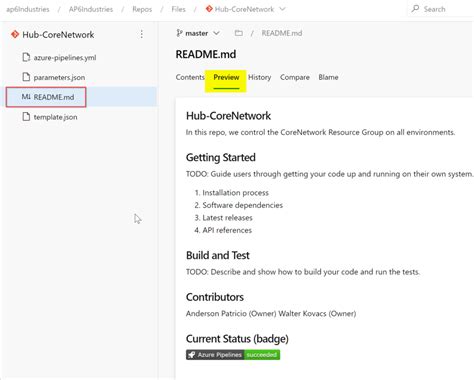Open ap6Industries organization breadcrumb
This screenshot has height=380, width=474.
click(x=28, y=9)
